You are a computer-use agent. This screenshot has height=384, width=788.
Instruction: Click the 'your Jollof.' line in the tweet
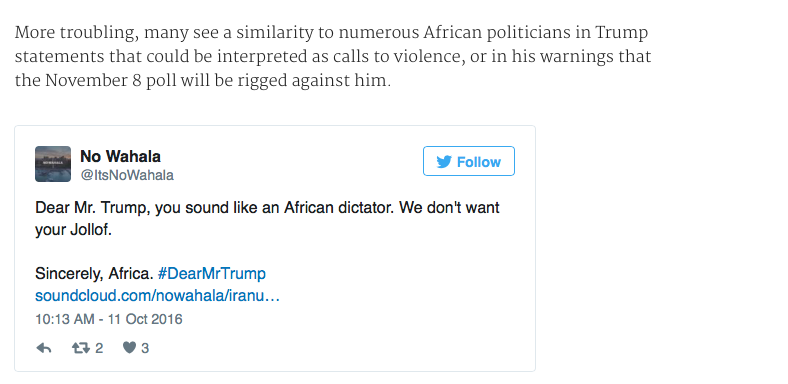point(73,230)
